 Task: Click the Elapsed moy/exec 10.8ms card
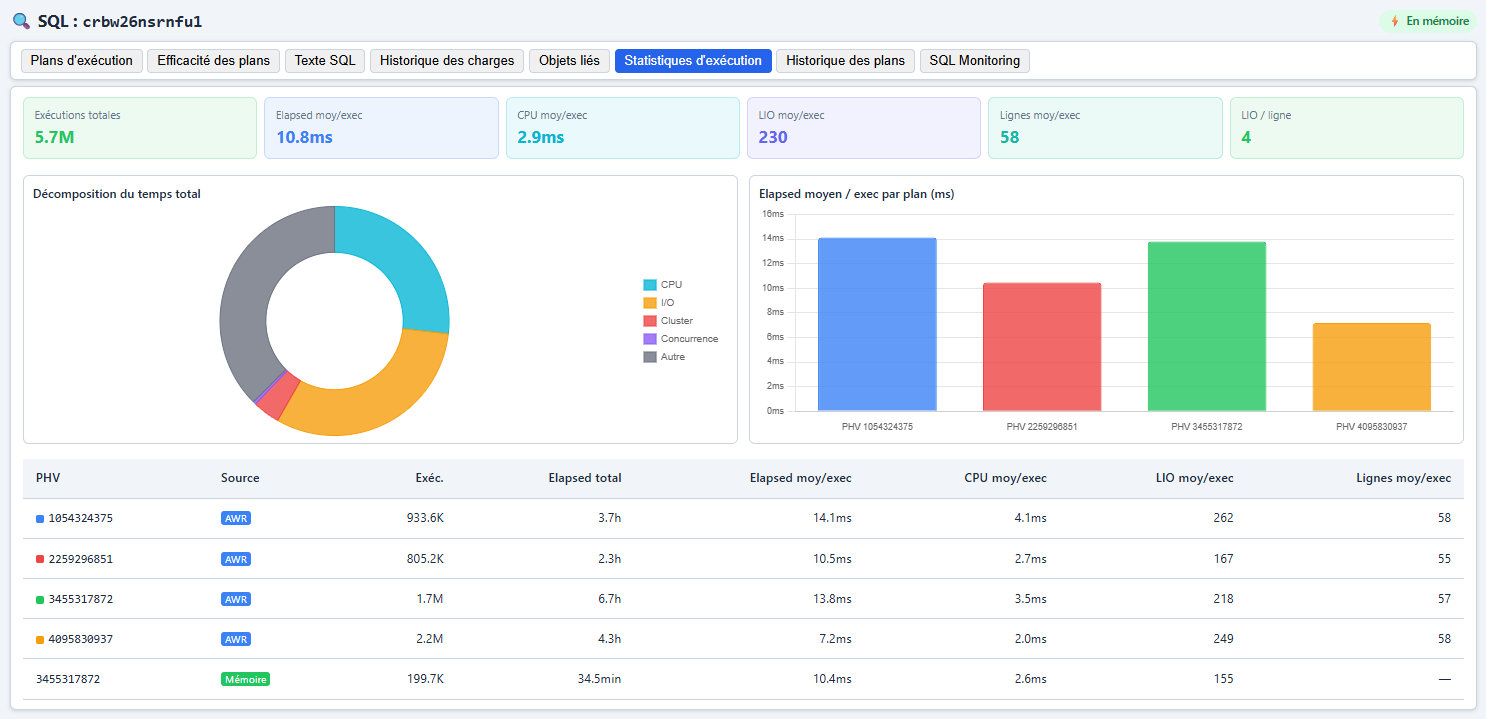coord(381,128)
